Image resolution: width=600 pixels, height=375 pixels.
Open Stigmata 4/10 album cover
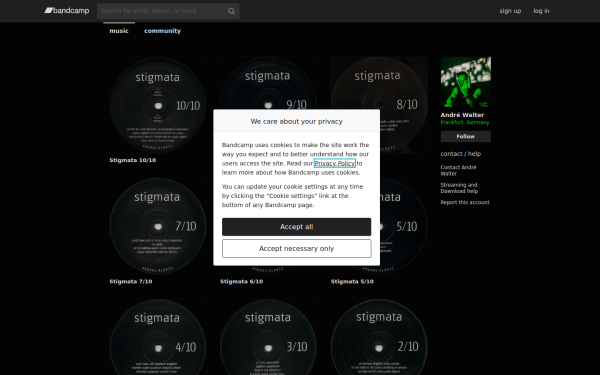158,337
